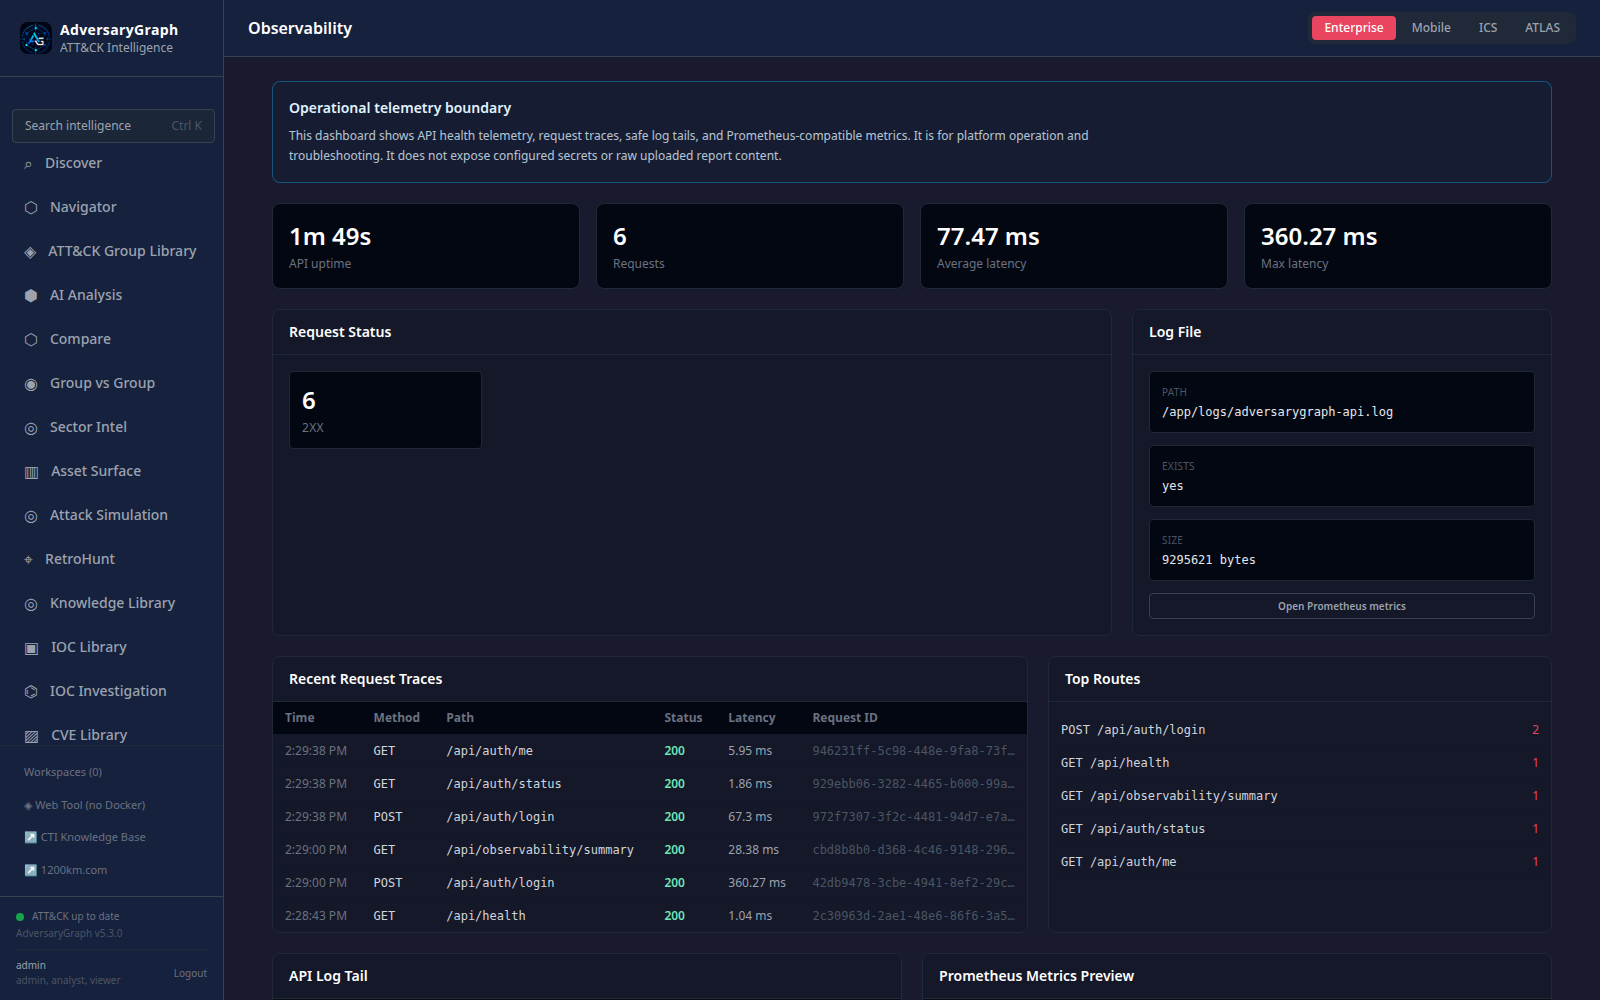The image size is (1600, 1000).
Task: Open the IOC Library
Action: [113, 647]
